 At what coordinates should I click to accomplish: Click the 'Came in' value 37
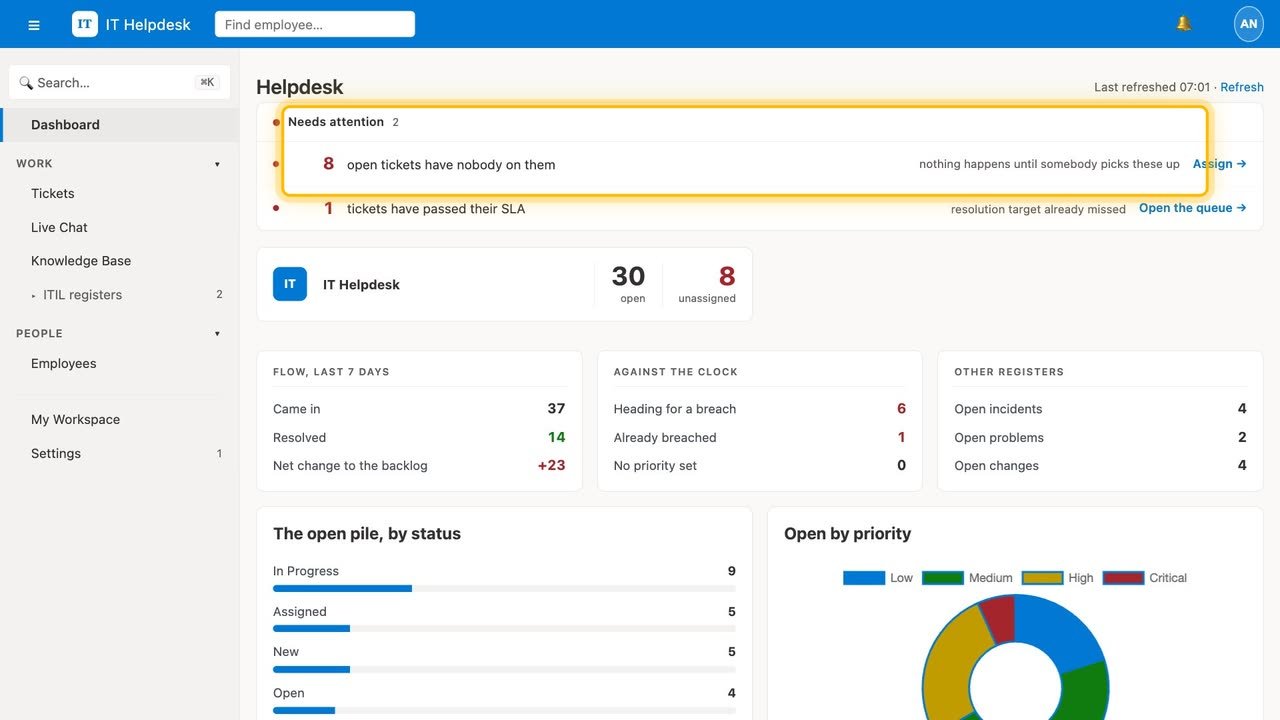click(556, 409)
